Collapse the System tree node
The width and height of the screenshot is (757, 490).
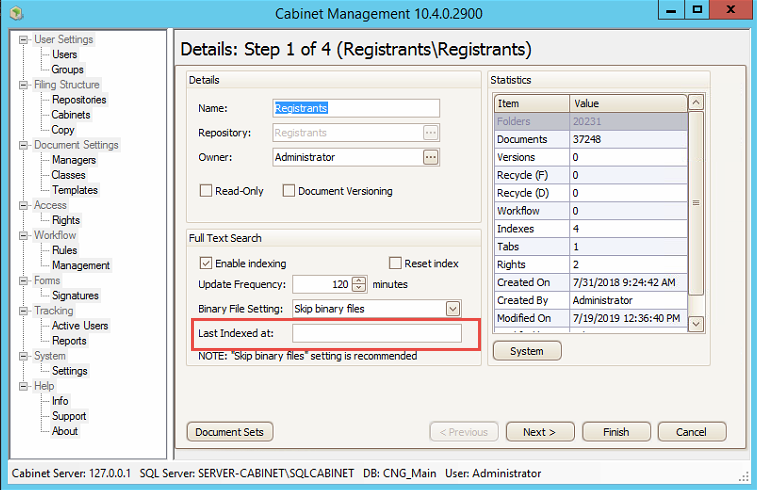23,356
